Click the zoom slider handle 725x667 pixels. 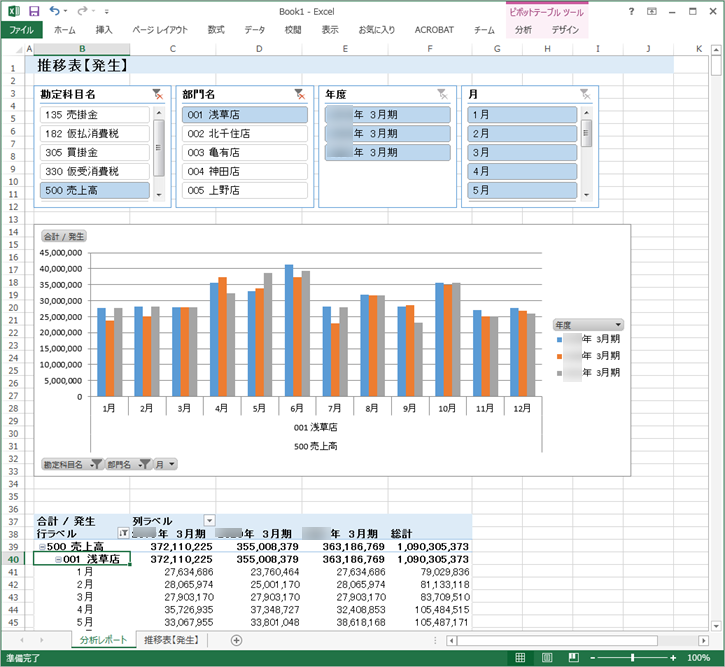(x=633, y=658)
